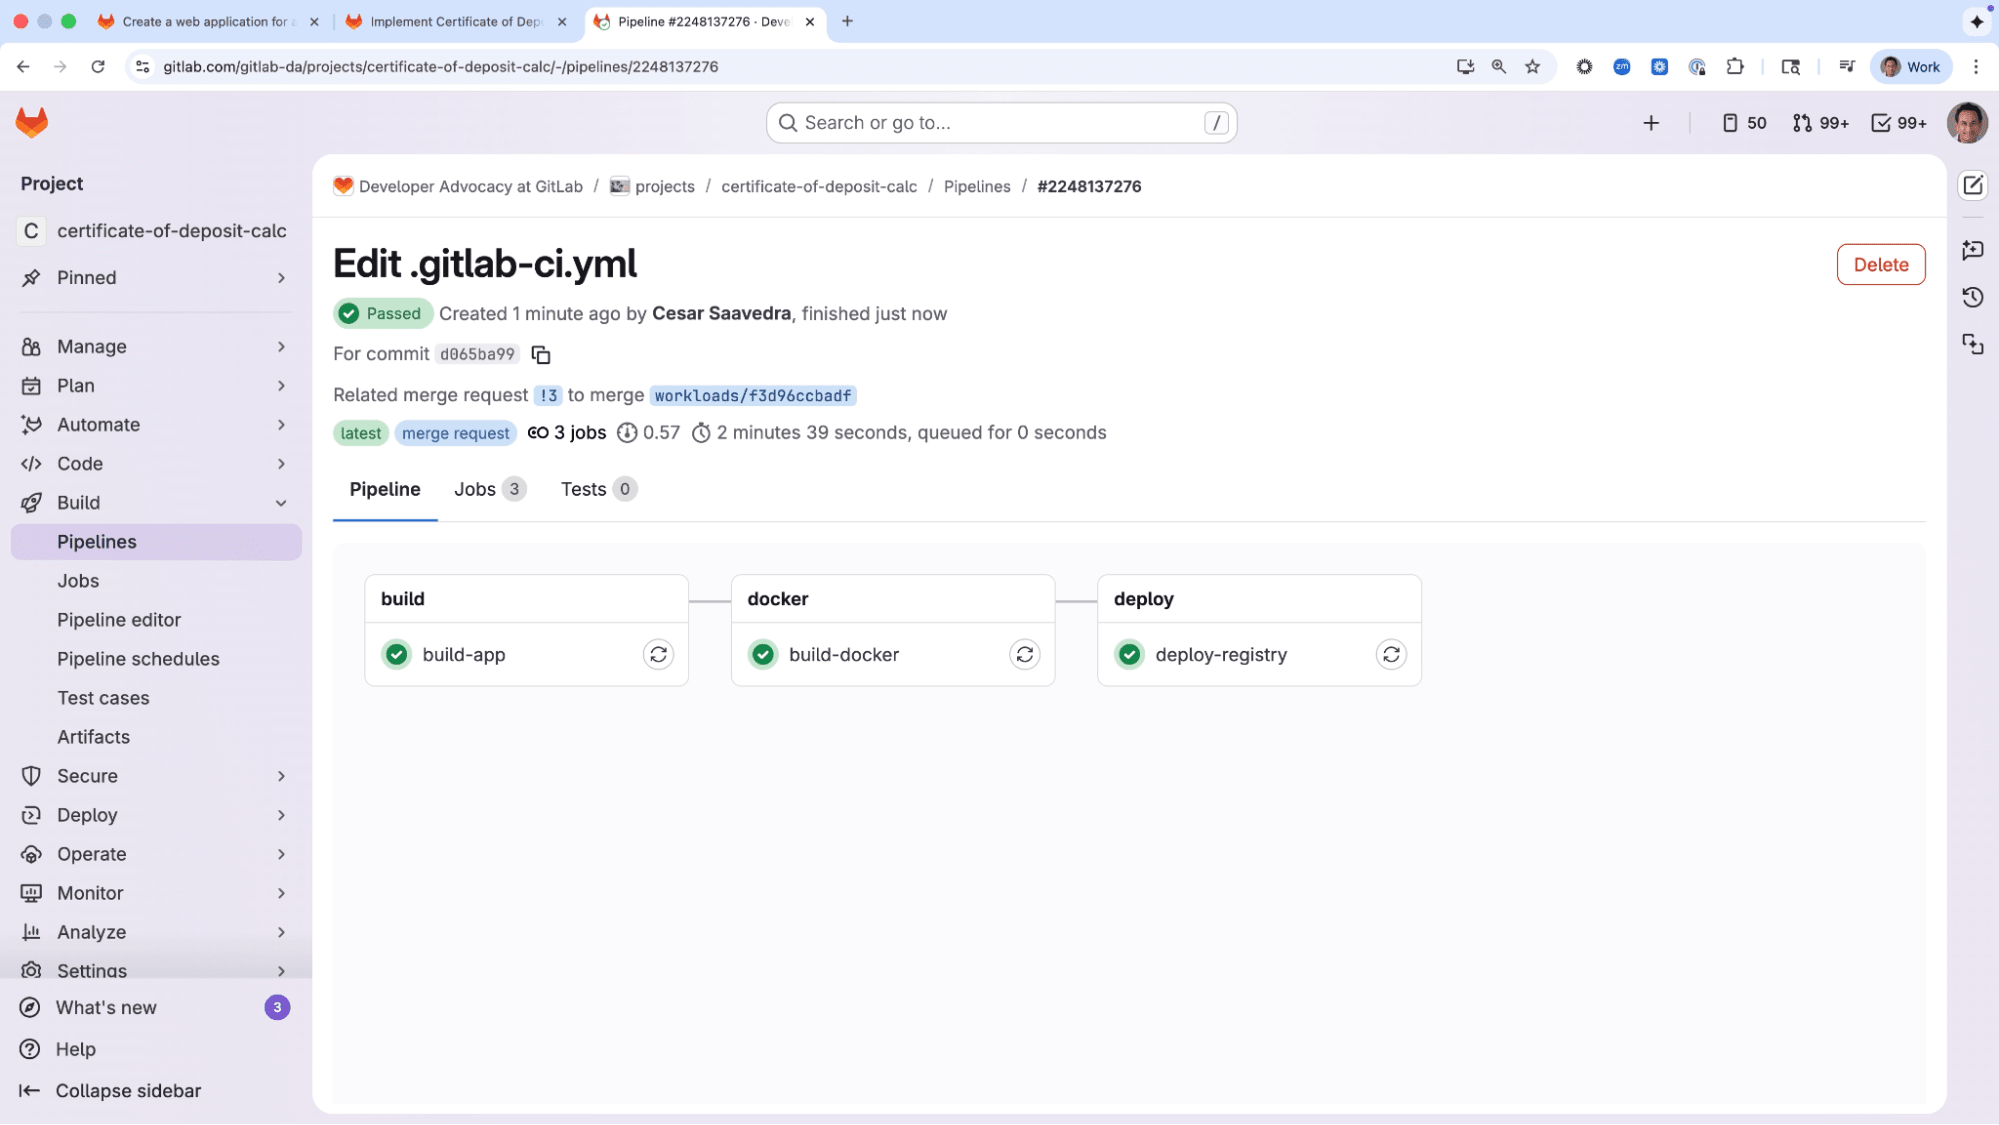Retry the deploy-registry job

(1391, 655)
